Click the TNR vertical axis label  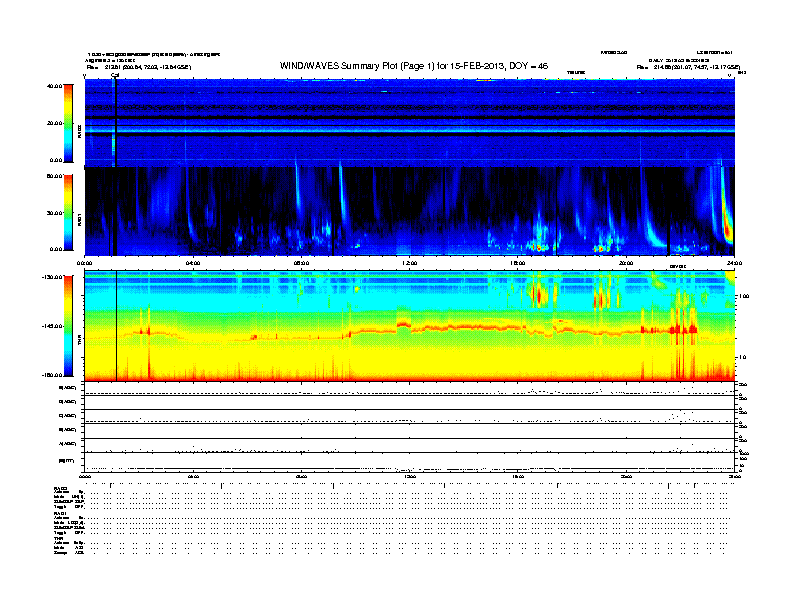click(79, 342)
